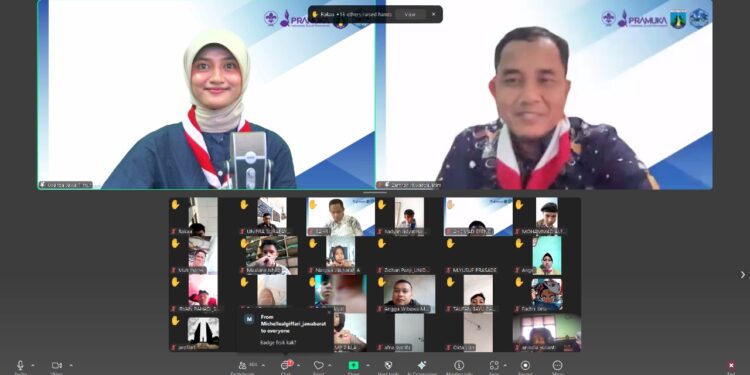Click hand icon in raised hands banner
Viewport: 750px width, 375px height.
315,14
